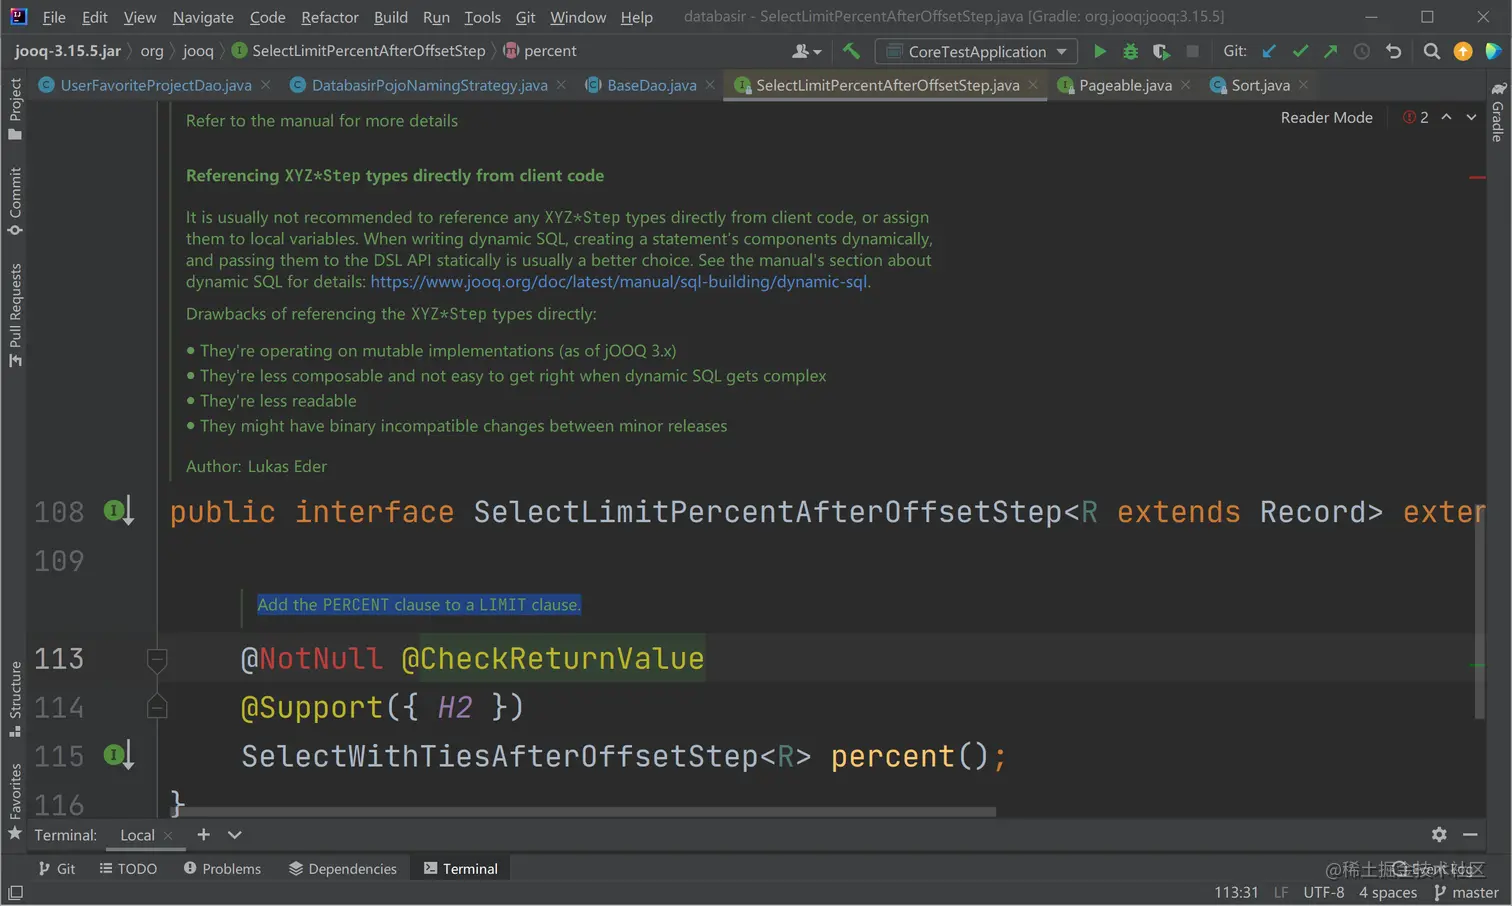Viewport: 1512px width, 906px height.
Task: Open the CoreTestApplication run configuration dropdown
Action: pyautogui.click(x=976, y=51)
